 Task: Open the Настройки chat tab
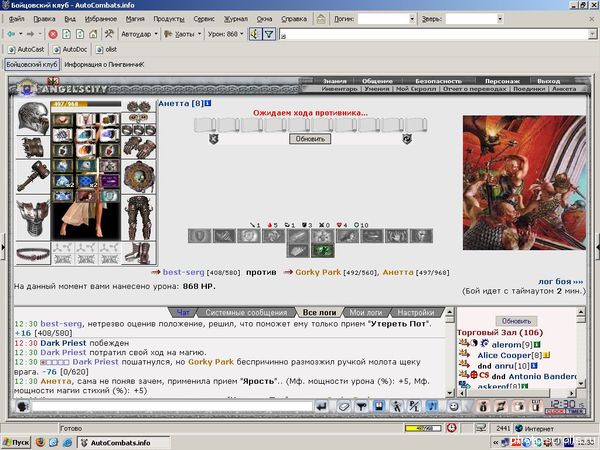[416, 313]
